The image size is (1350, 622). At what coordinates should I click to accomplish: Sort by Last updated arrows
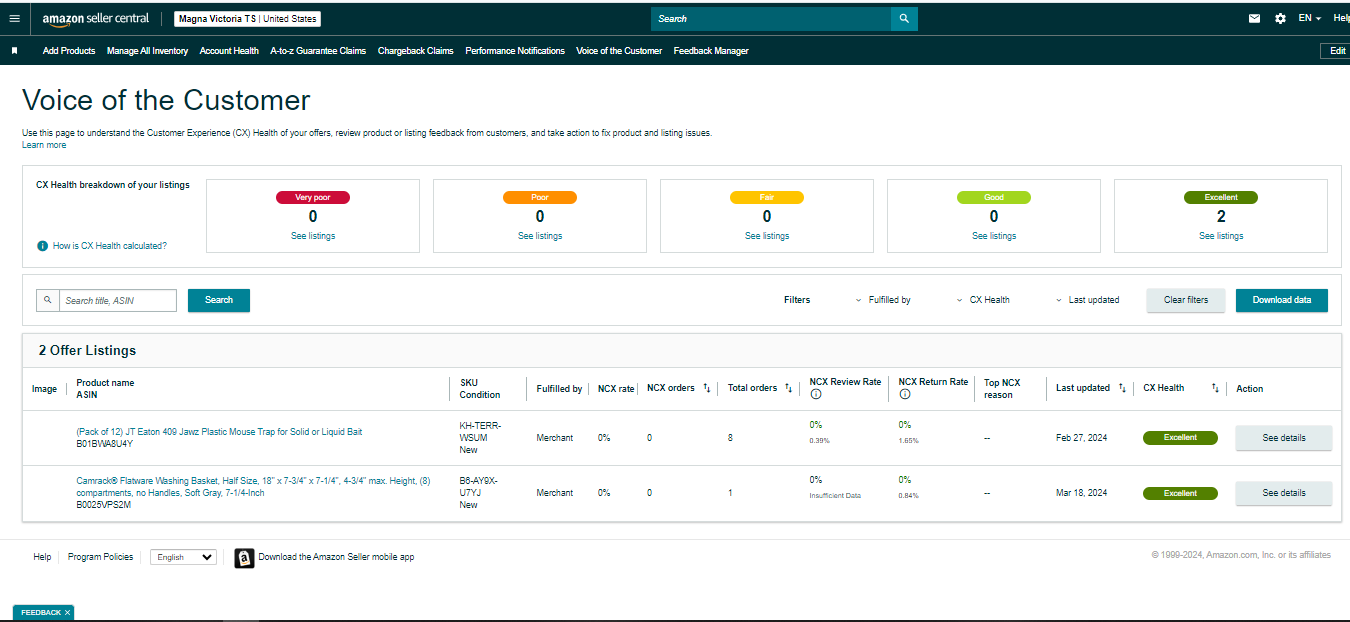(1122, 388)
